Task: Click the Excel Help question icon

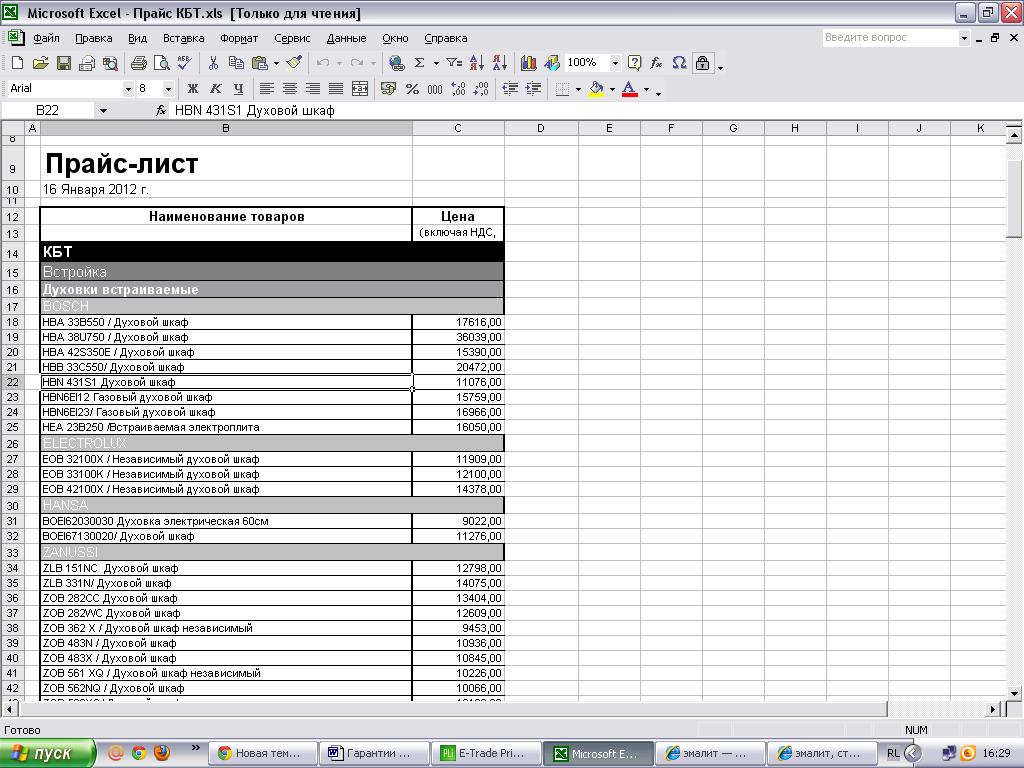Action: coord(634,63)
